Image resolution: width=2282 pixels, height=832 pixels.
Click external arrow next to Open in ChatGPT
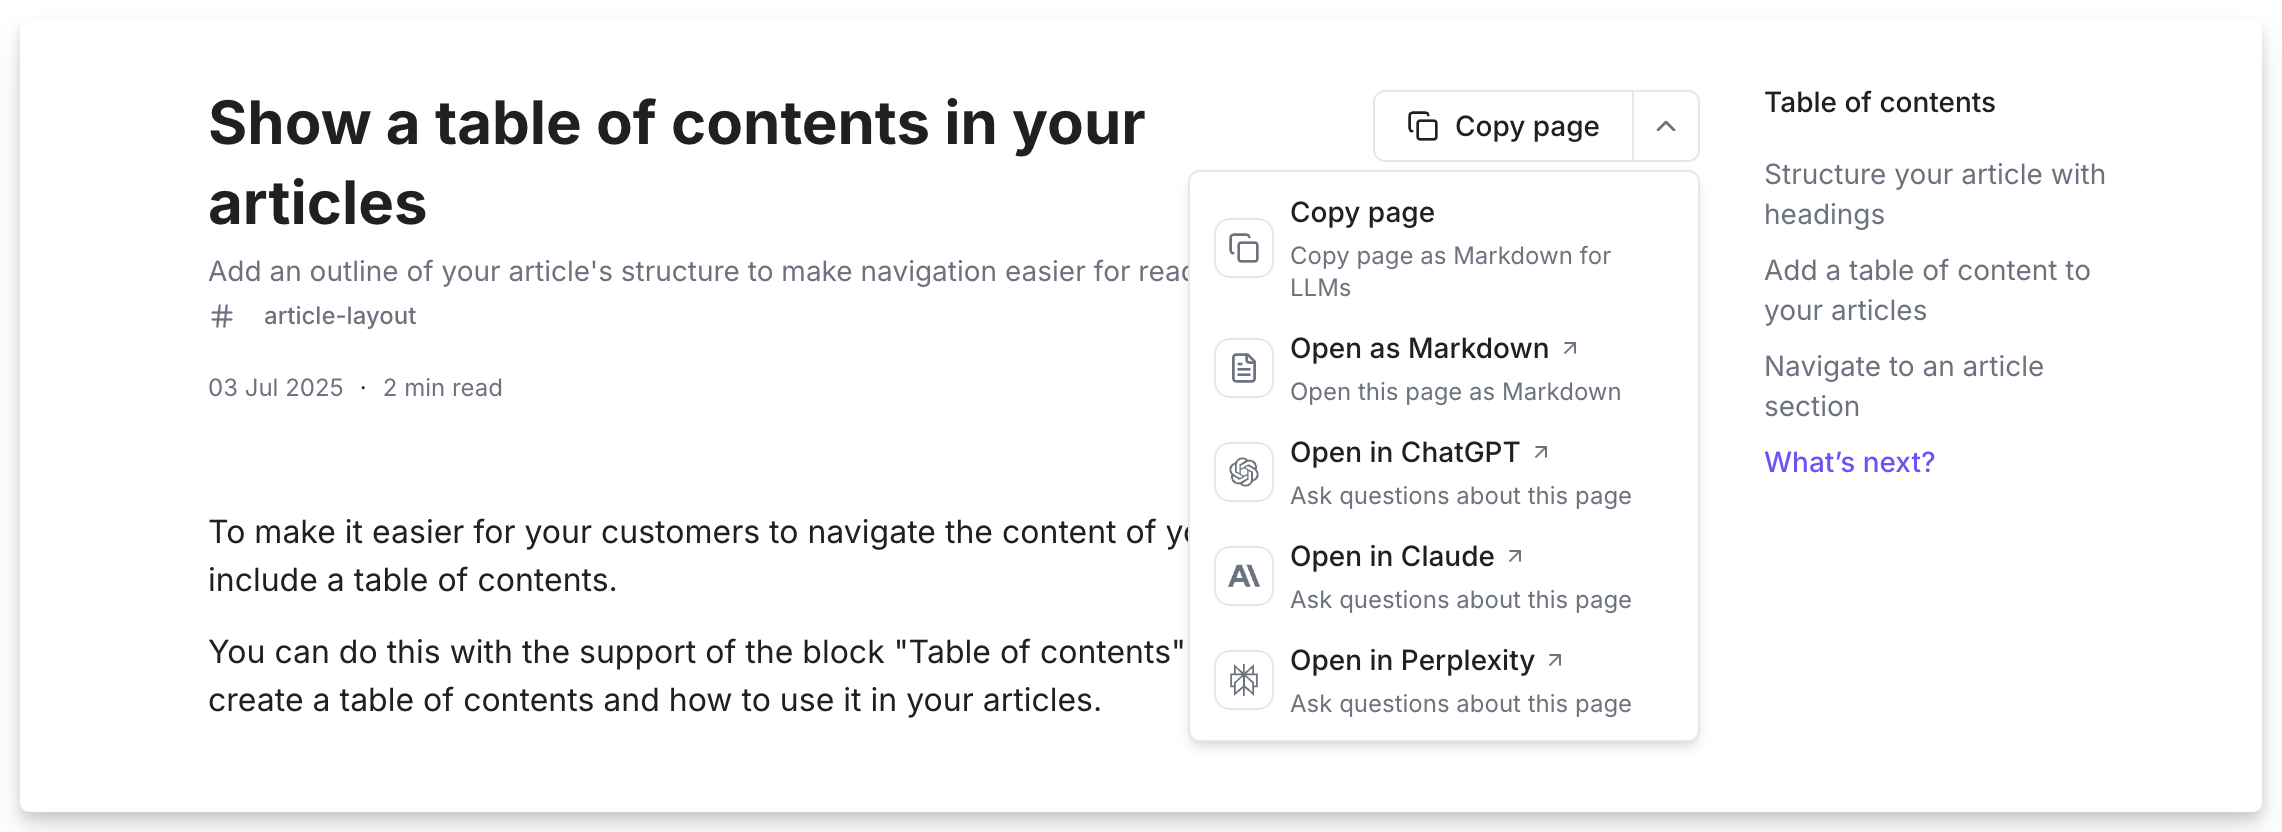[1541, 452]
